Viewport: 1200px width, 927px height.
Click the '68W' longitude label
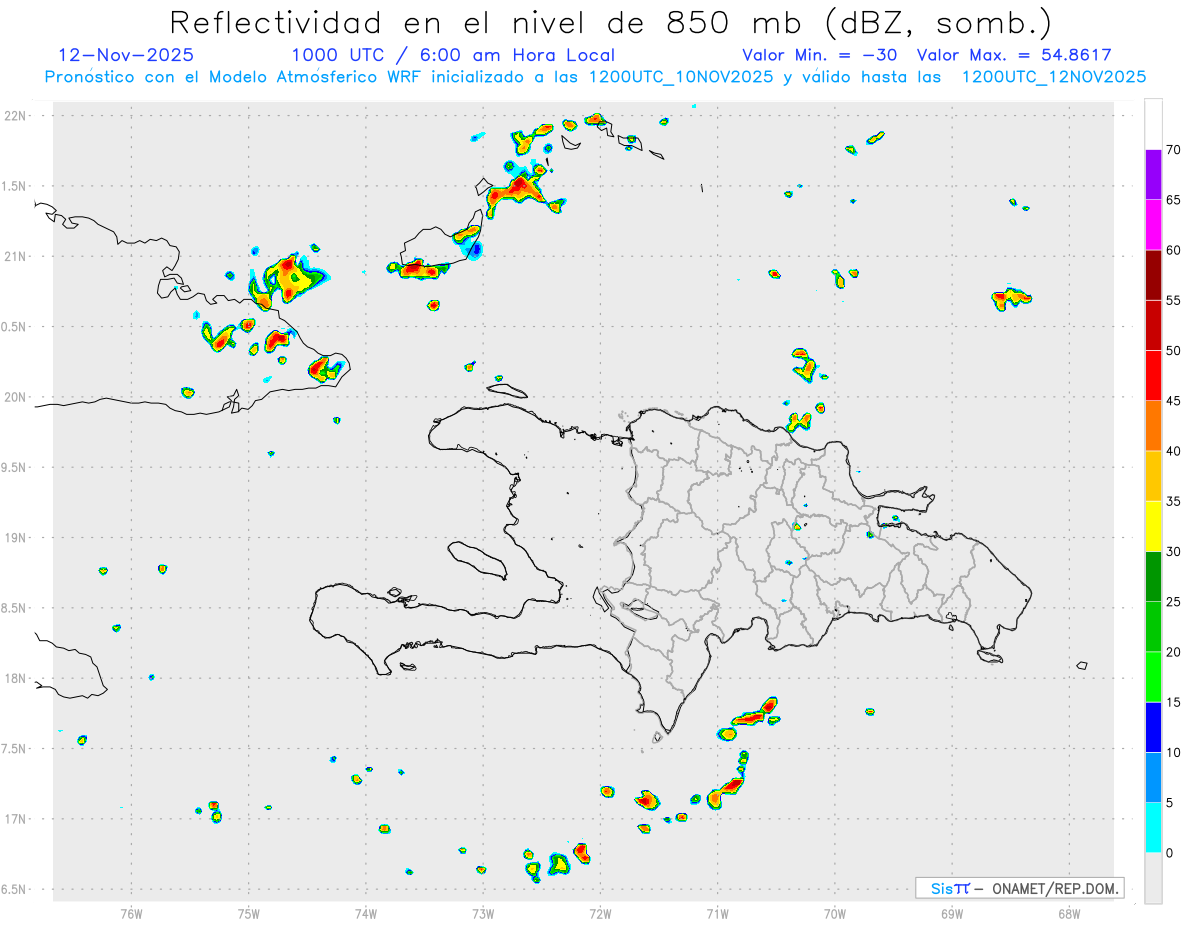coord(1069,913)
